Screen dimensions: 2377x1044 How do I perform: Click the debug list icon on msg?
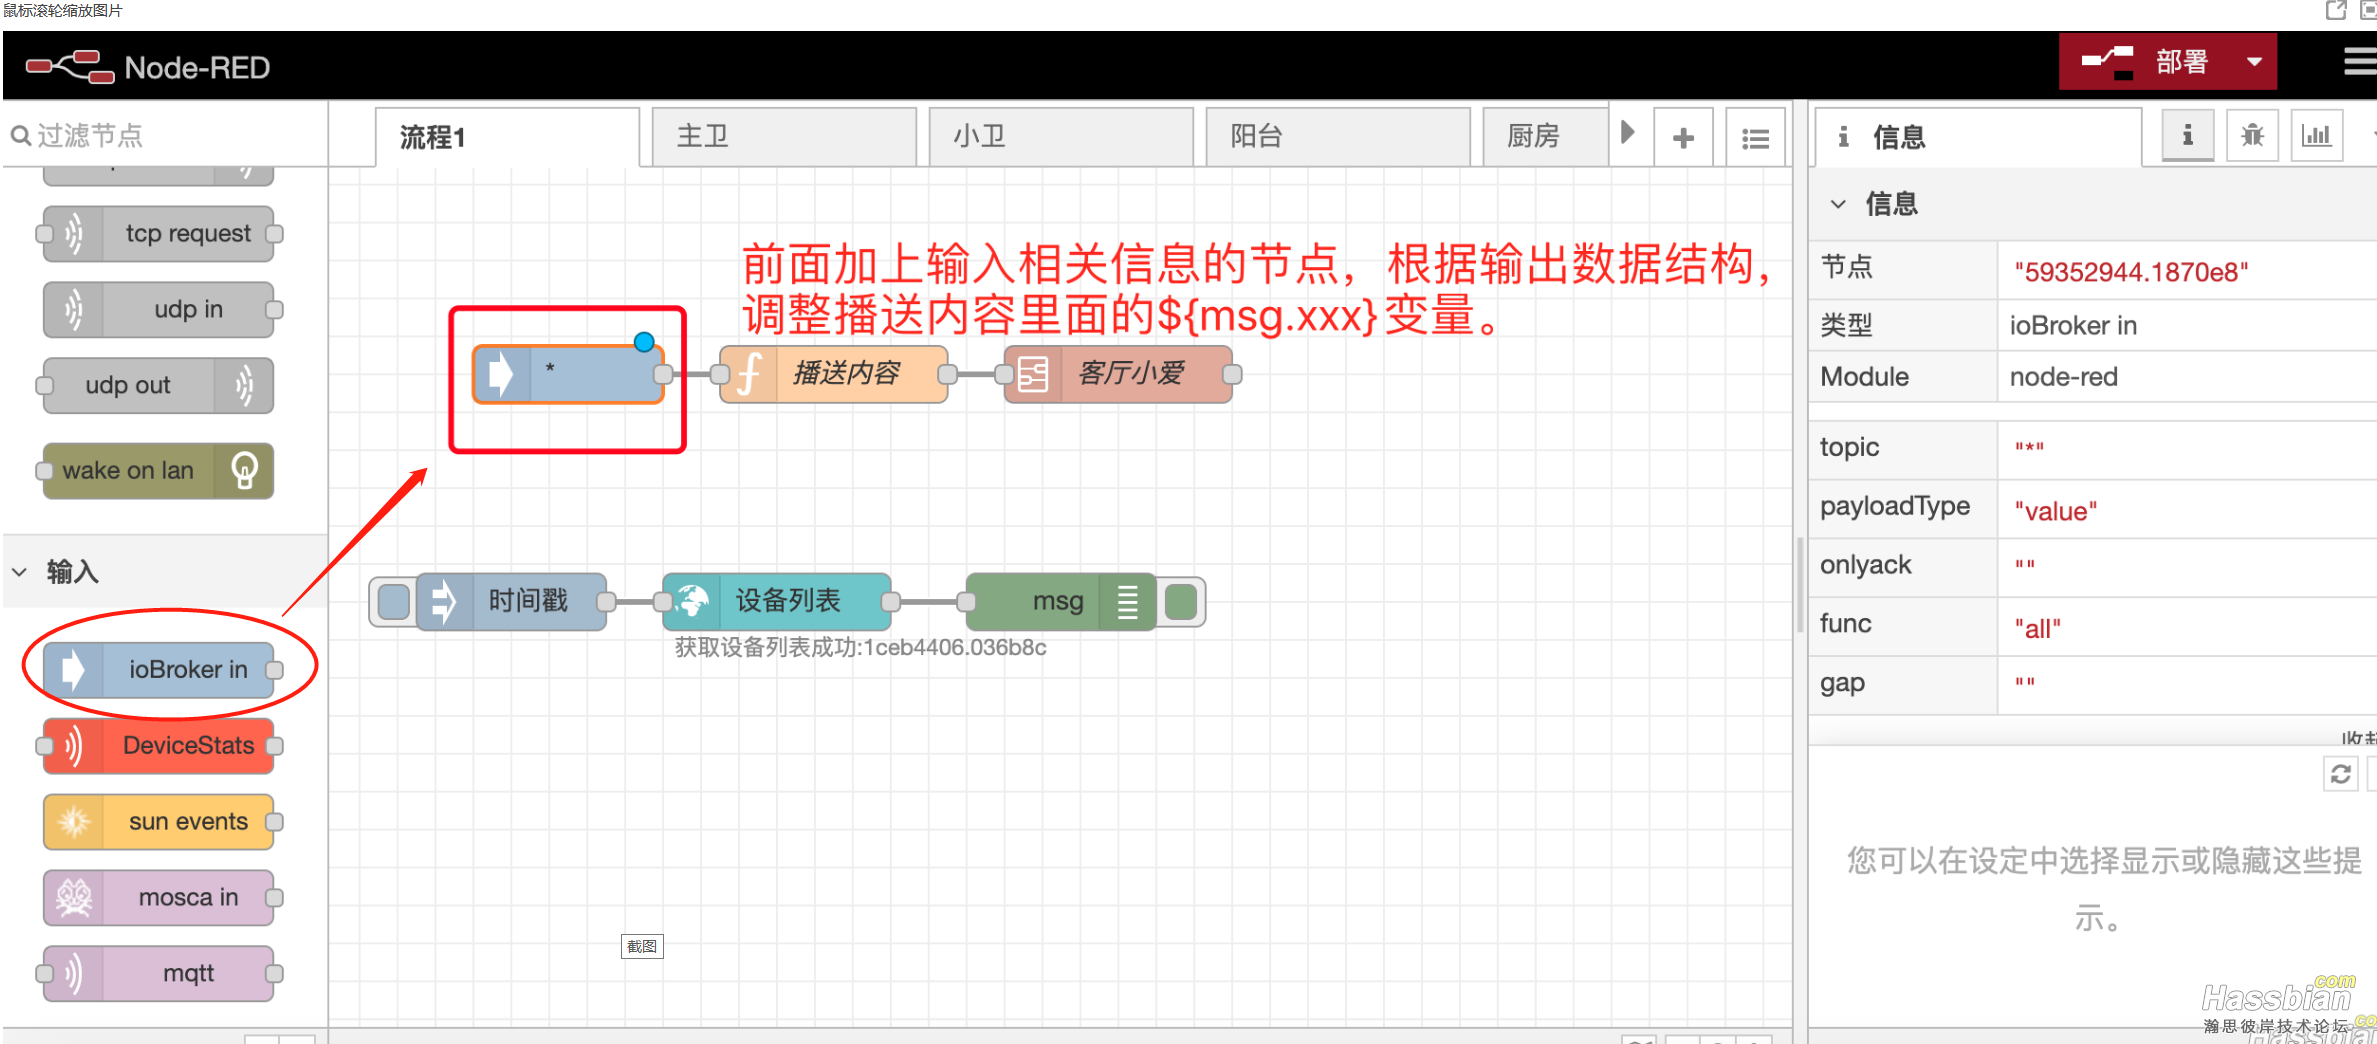point(1128,602)
